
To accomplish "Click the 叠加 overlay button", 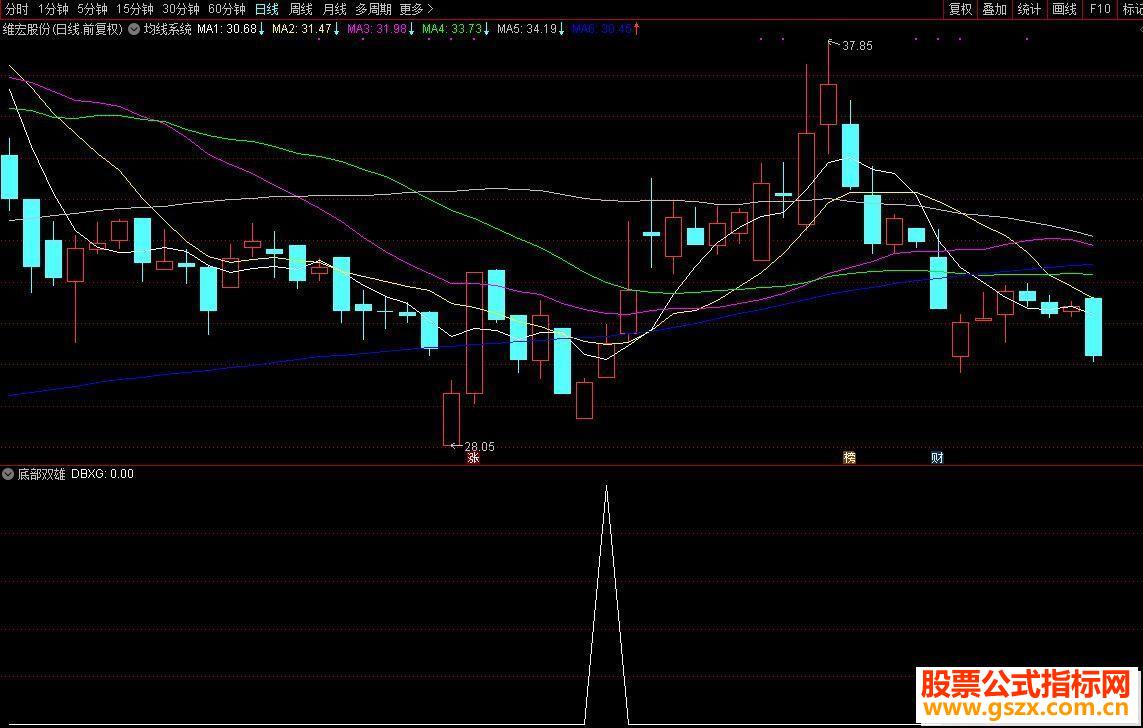I will pos(994,9).
